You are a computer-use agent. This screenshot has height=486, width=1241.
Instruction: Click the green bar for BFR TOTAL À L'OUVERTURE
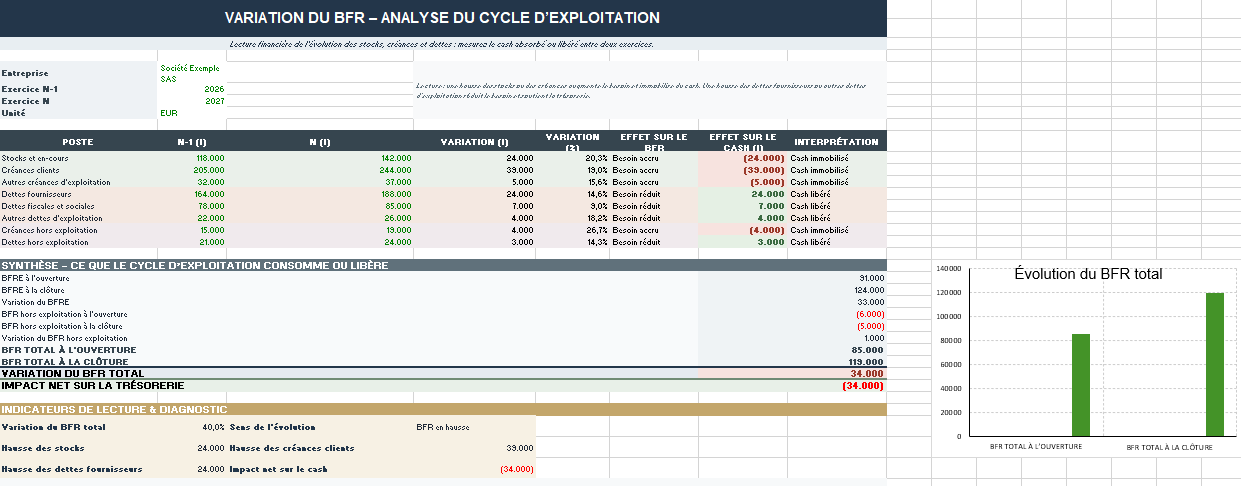click(x=1080, y=385)
